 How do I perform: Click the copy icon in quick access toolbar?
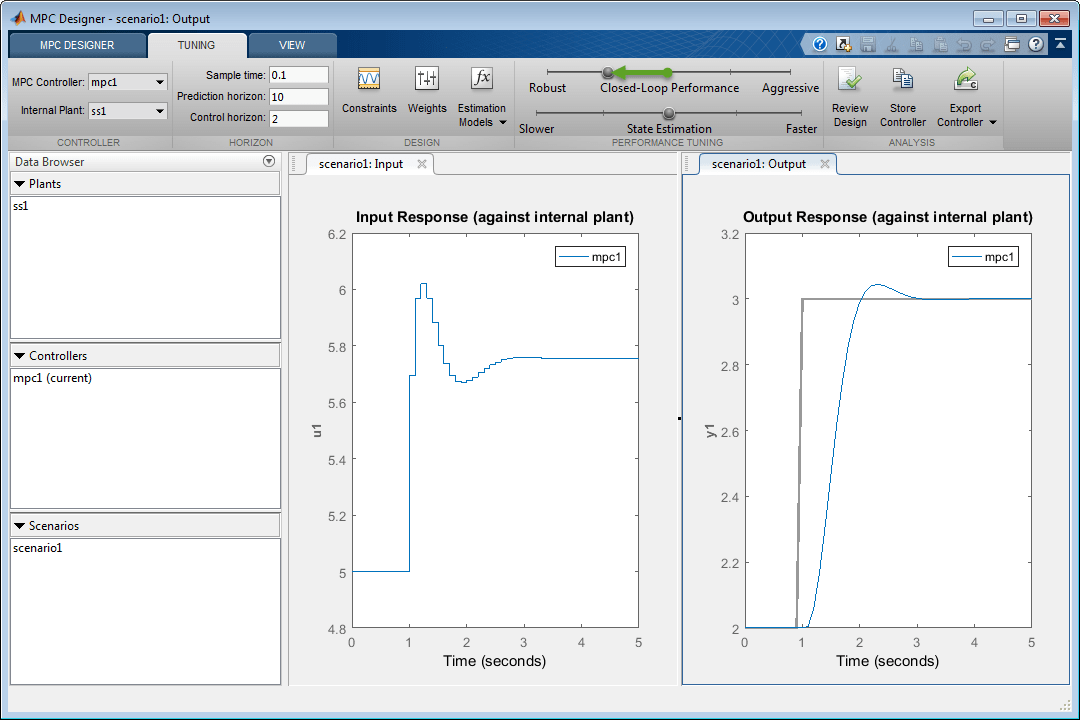pos(916,44)
